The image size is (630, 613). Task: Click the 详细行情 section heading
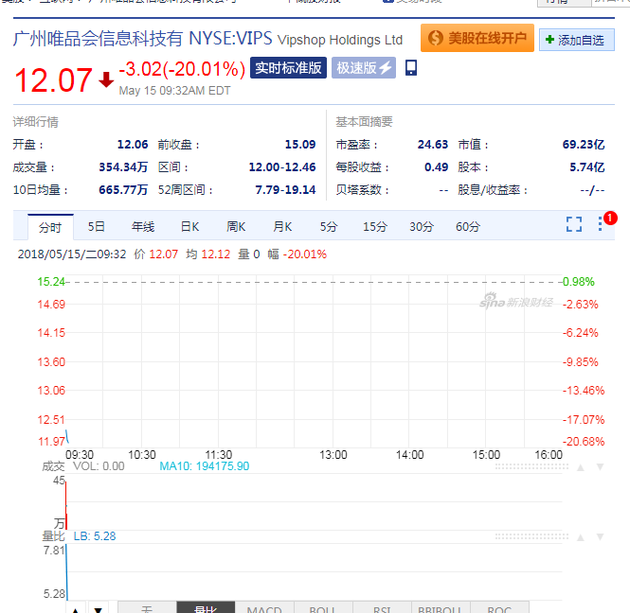[x=36, y=122]
